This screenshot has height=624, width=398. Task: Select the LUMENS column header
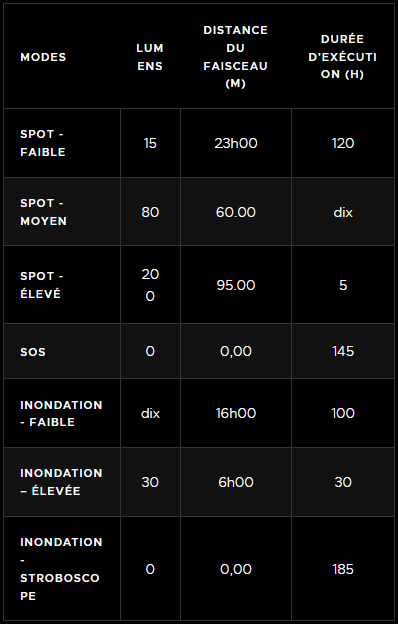(150, 57)
